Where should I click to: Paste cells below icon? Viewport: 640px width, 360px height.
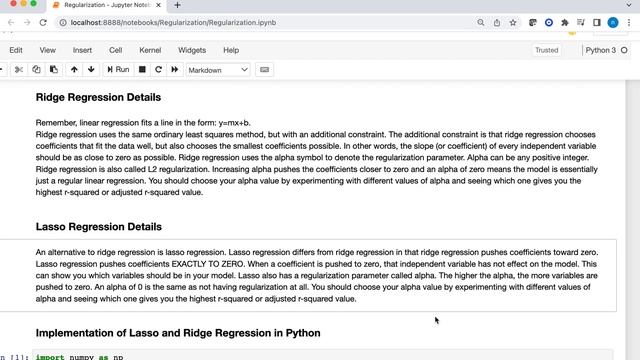tap(53, 70)
